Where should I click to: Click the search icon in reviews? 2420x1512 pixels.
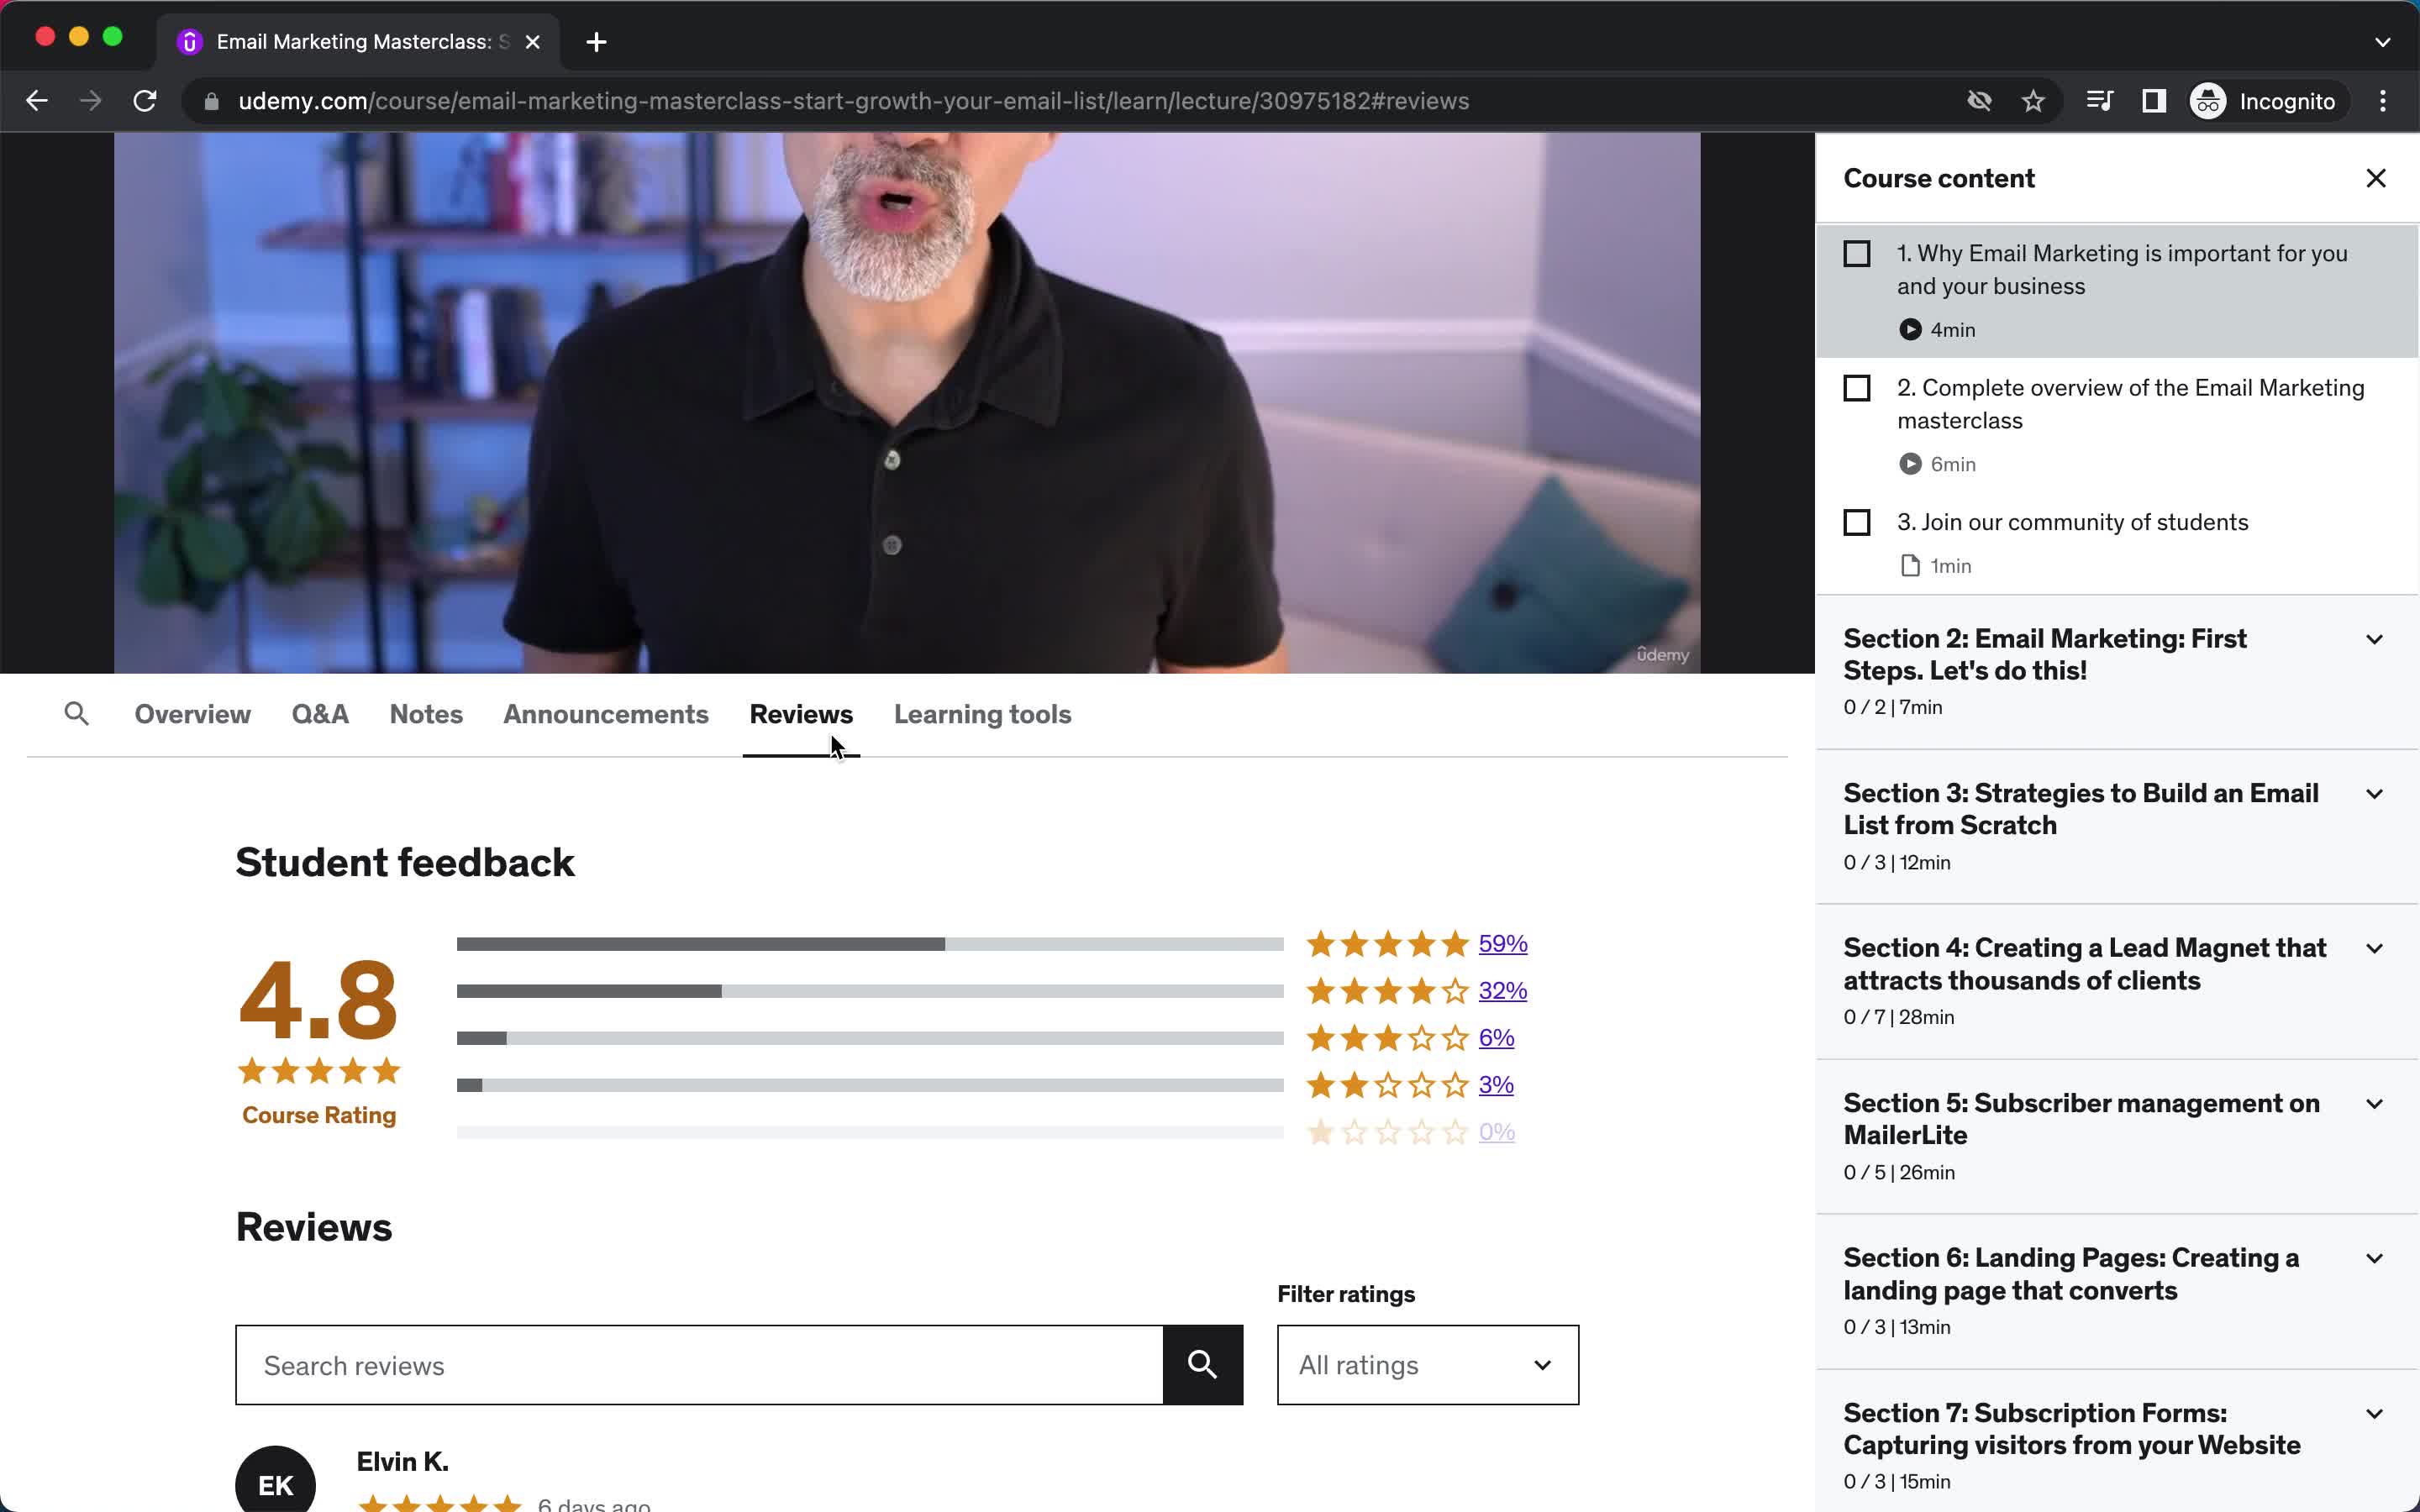pos(1204,1364)
